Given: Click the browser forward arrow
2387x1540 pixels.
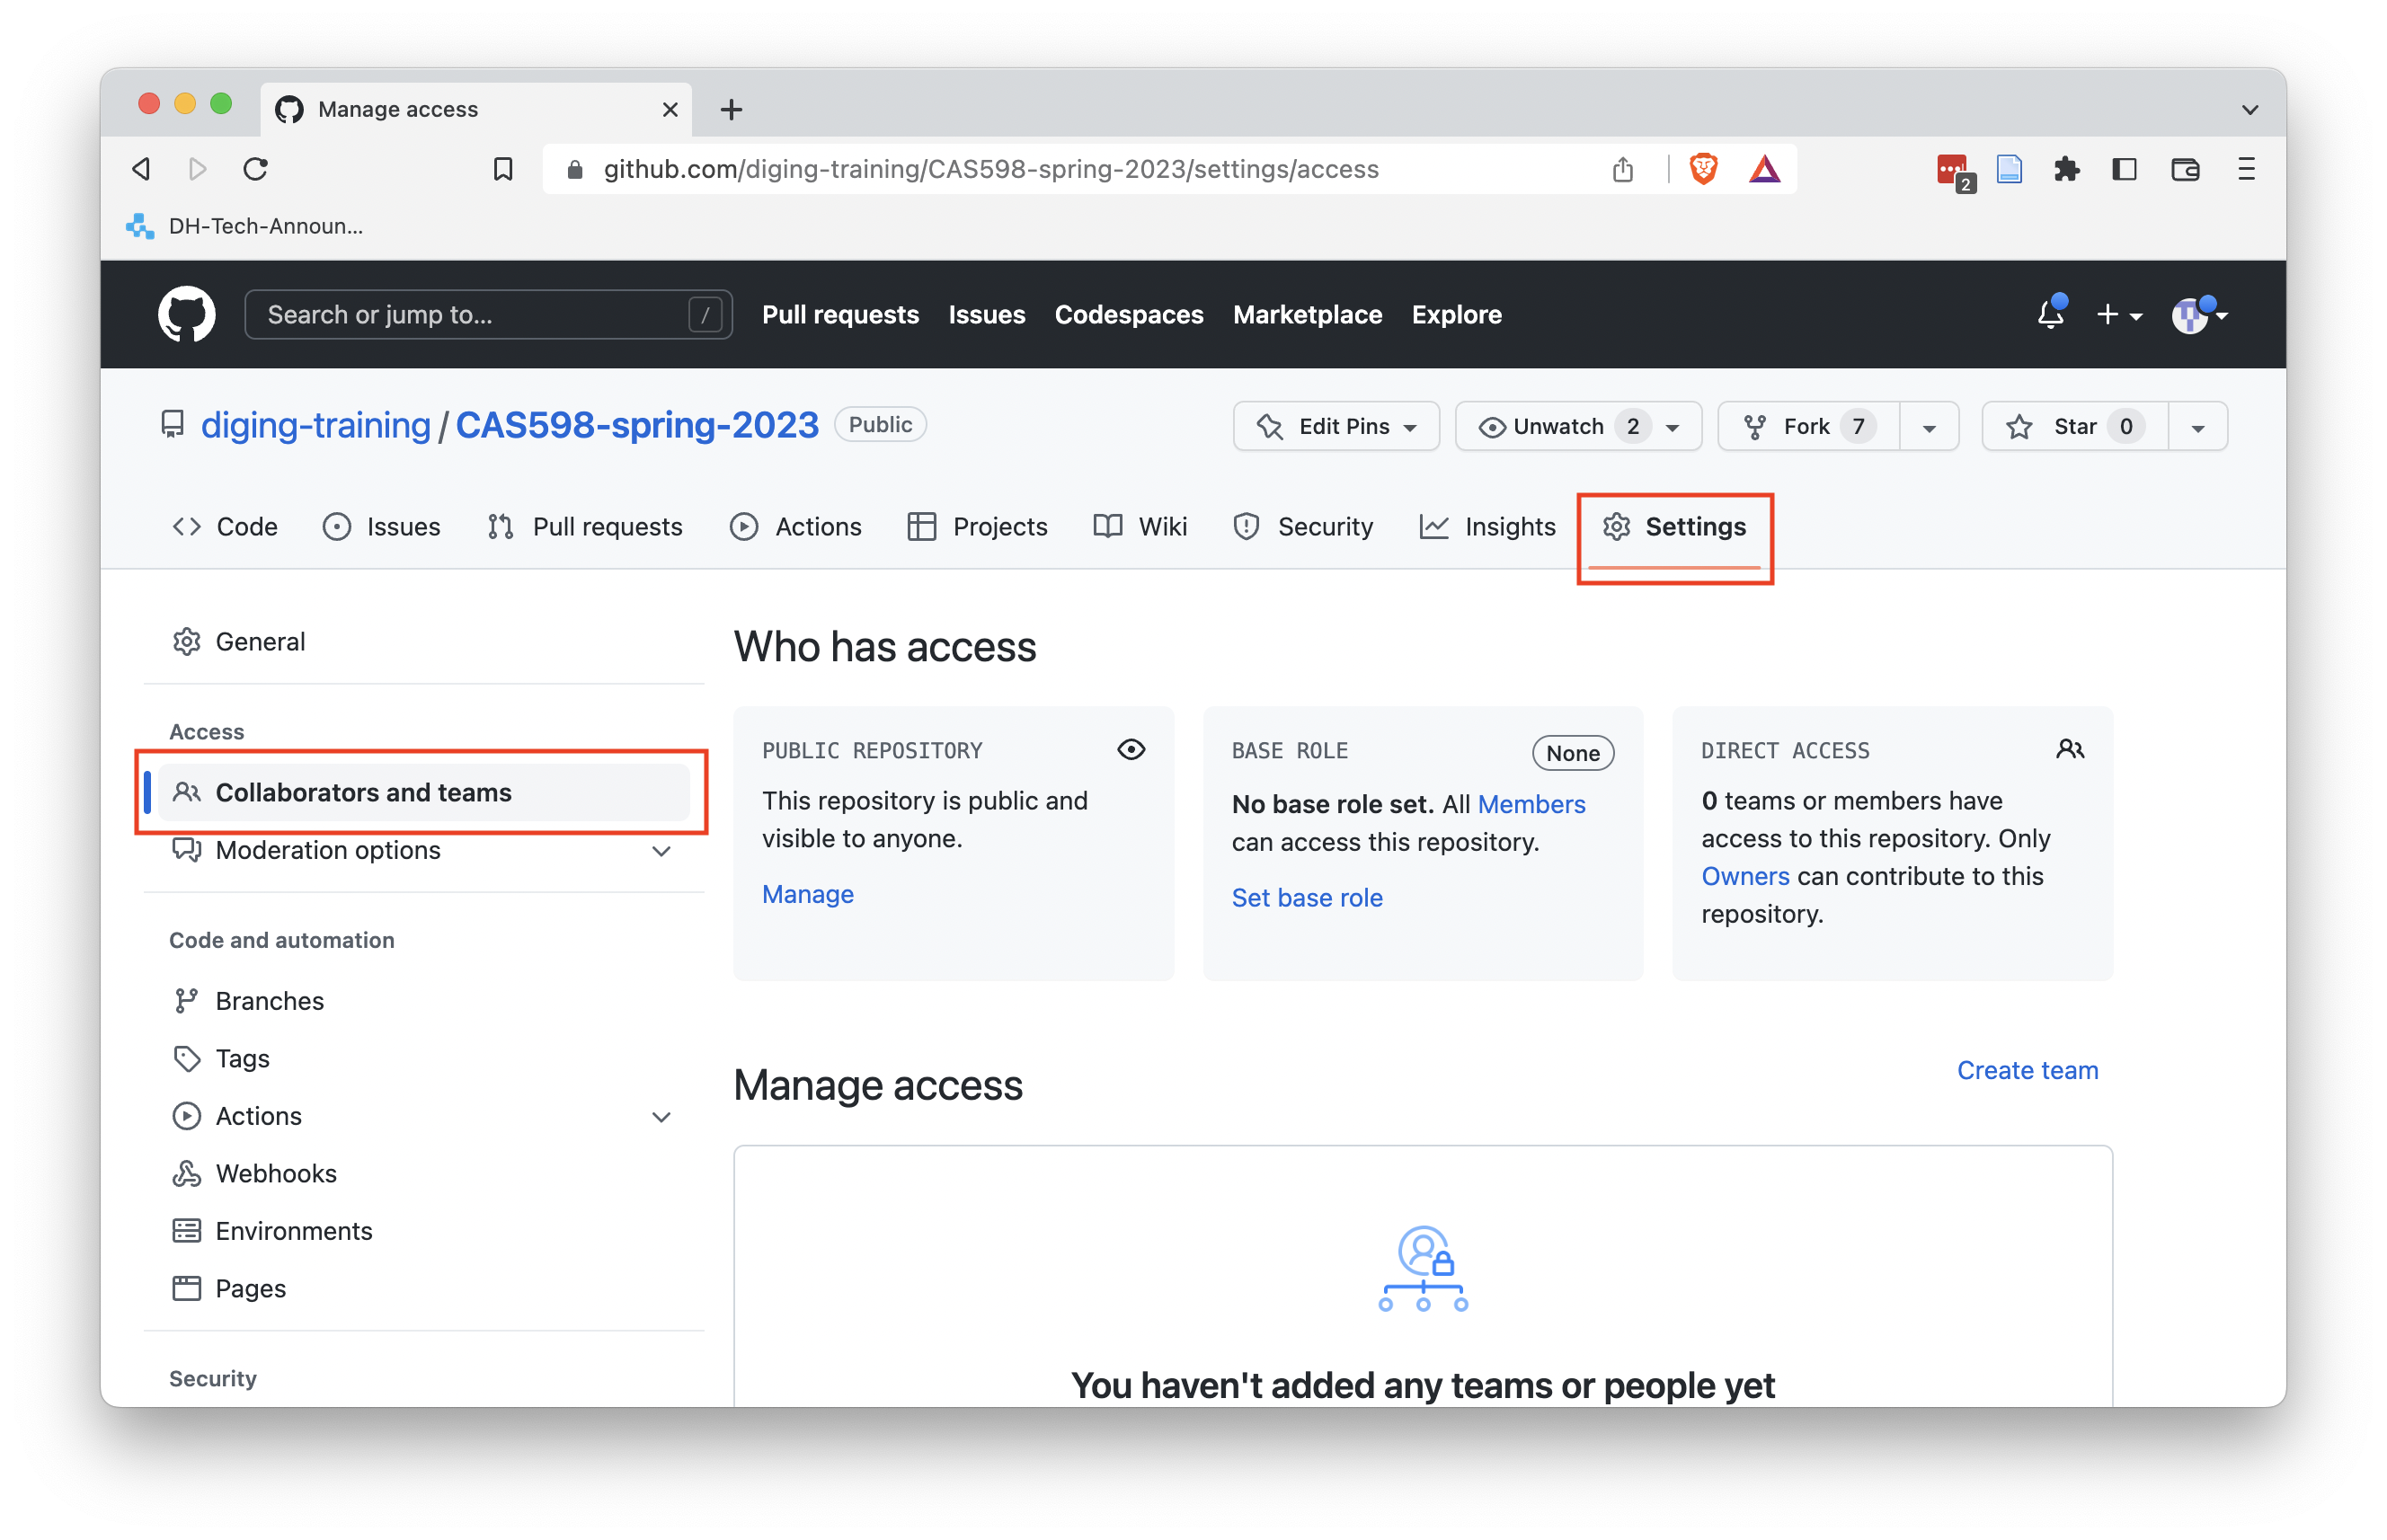Looking at the screenshot, I should pyautogui.click(x=198, y=169).
